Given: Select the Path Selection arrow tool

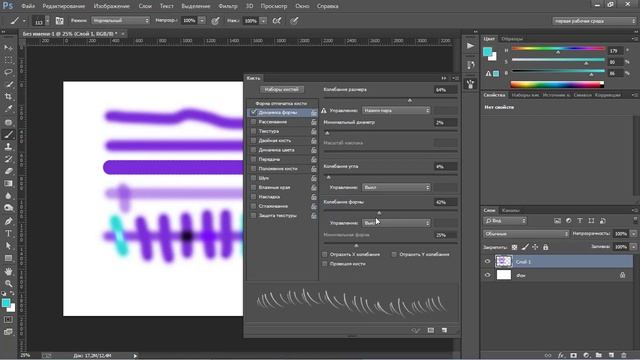Looking at the screenshot, I should point(8,246).
